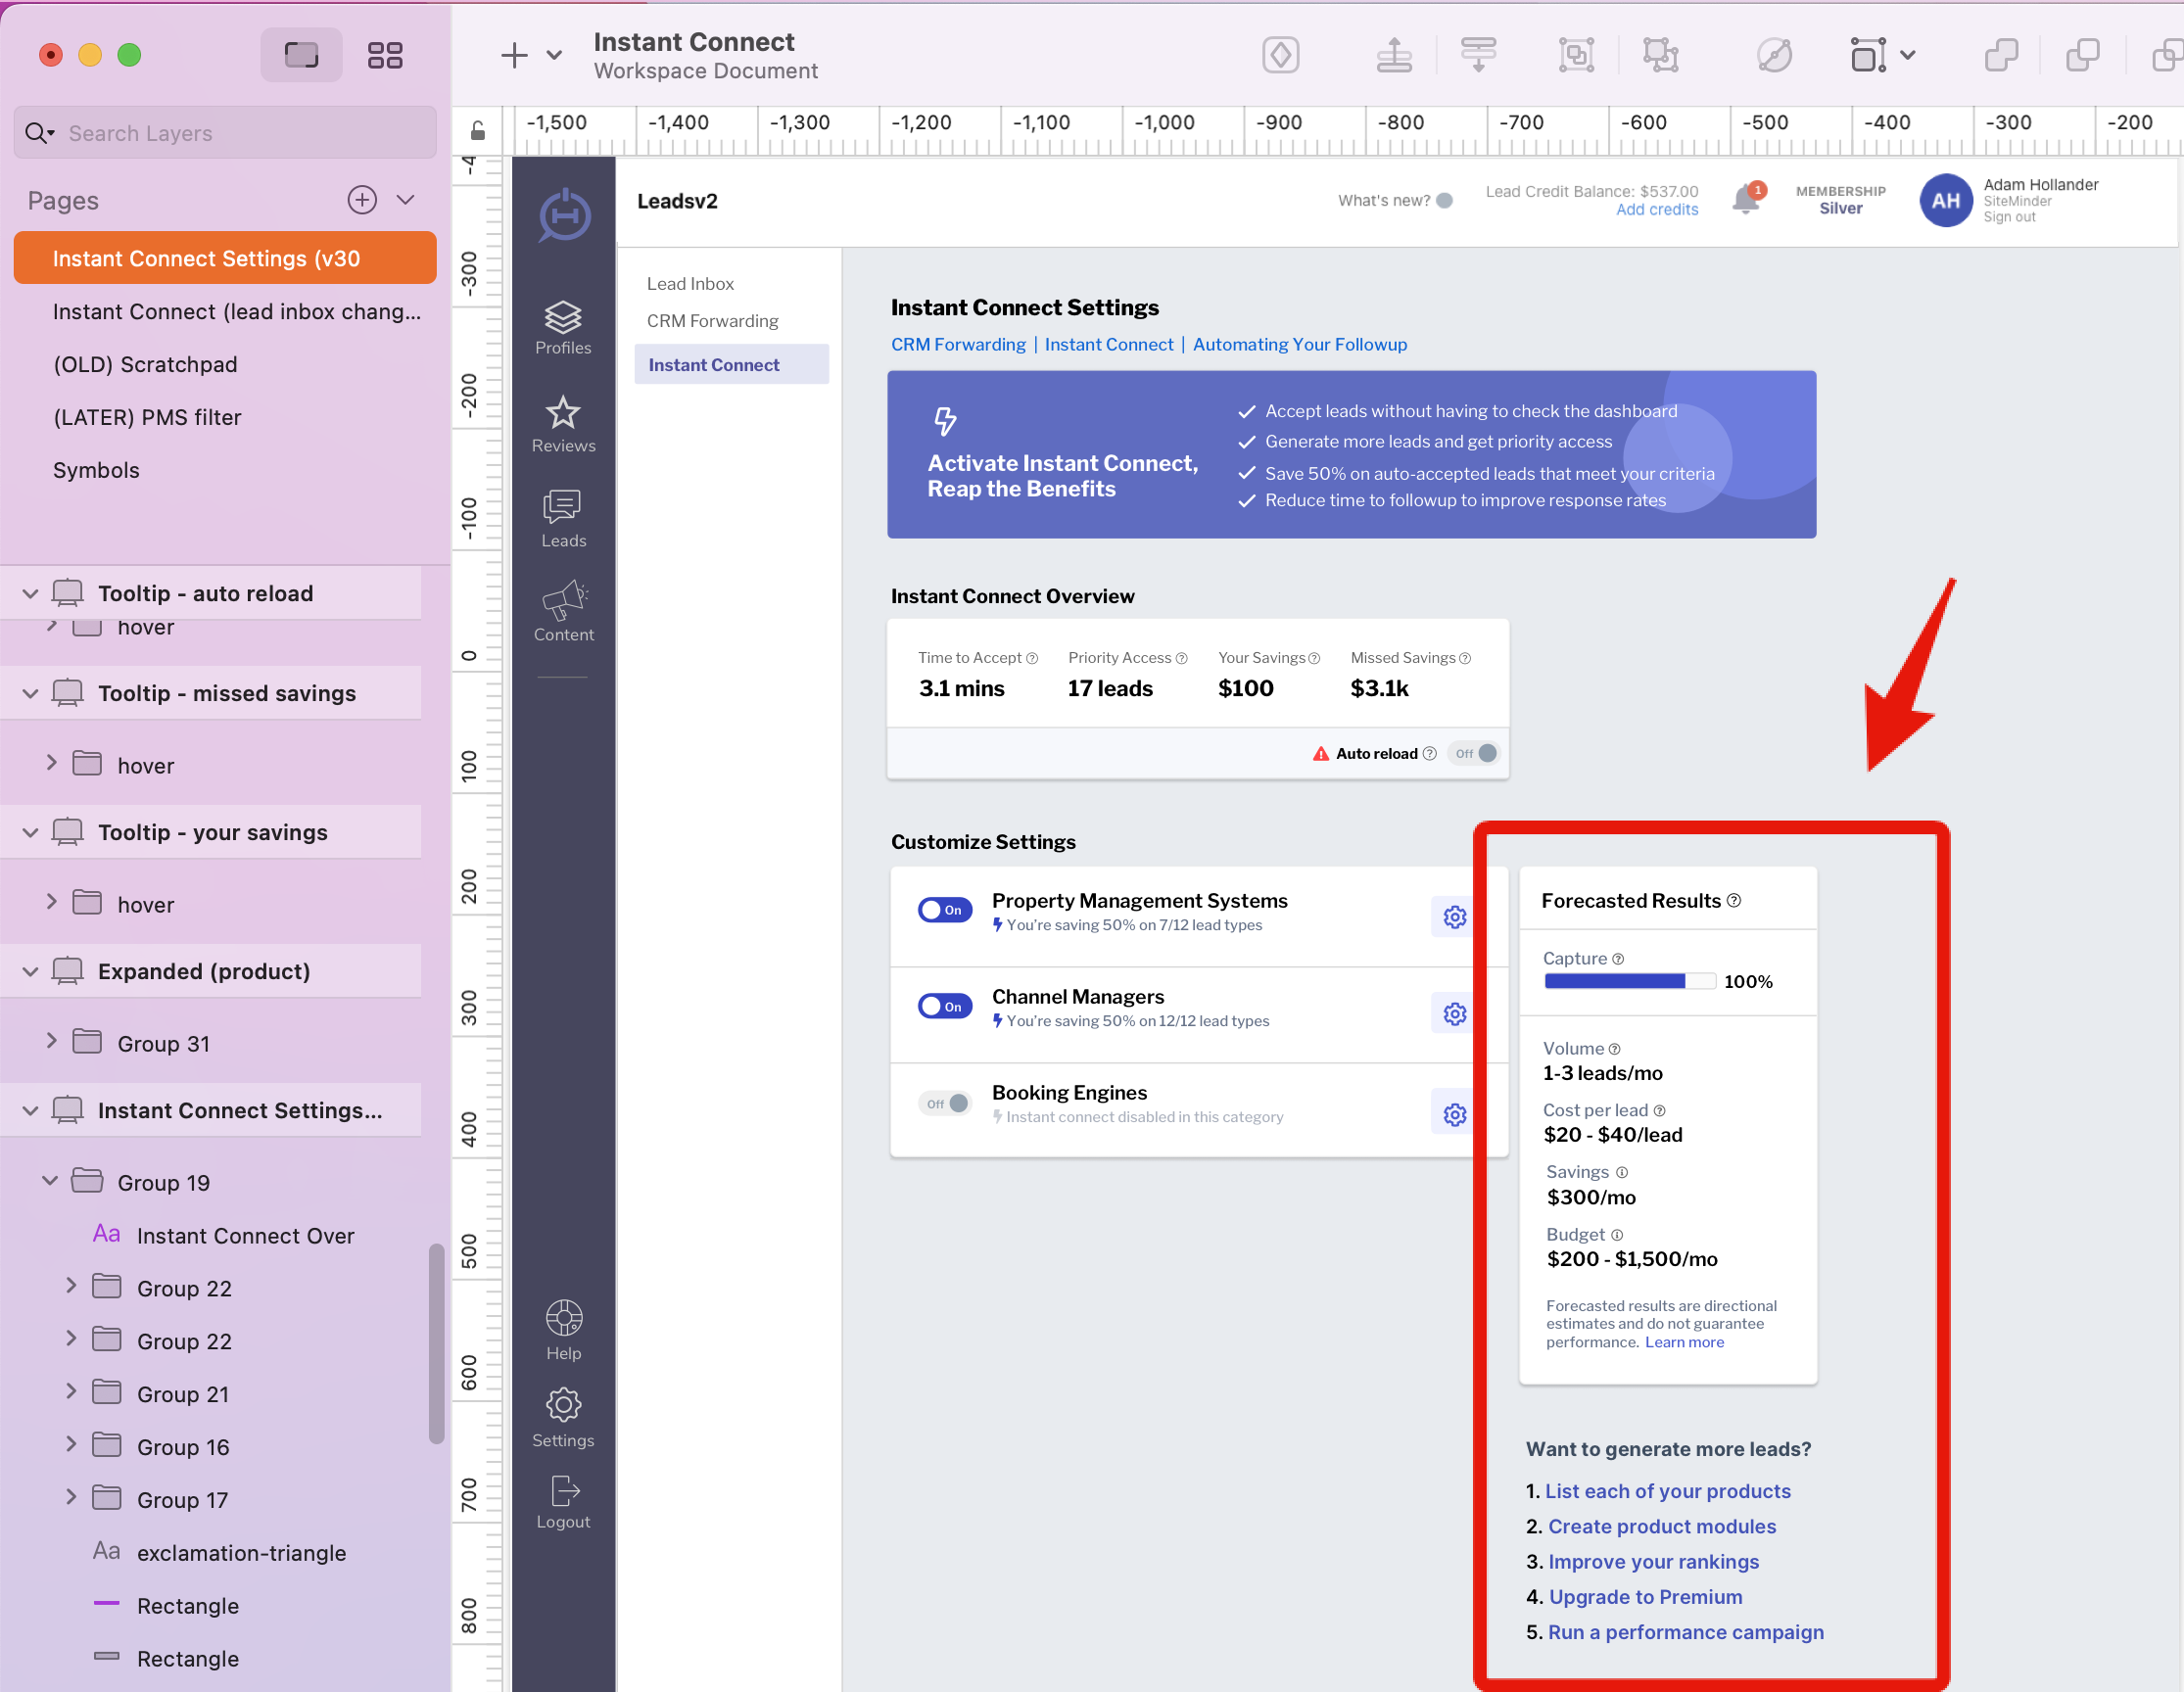Viewport: 2184px width, 1692px height.
Task: Open the notification bell in mockup header
Action: (x=1745, y=199)
